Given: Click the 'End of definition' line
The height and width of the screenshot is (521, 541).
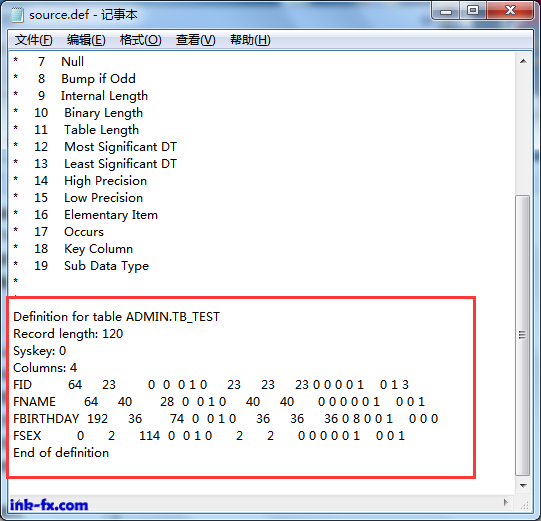Looking at the screenshot, I should tap(61, 453).
